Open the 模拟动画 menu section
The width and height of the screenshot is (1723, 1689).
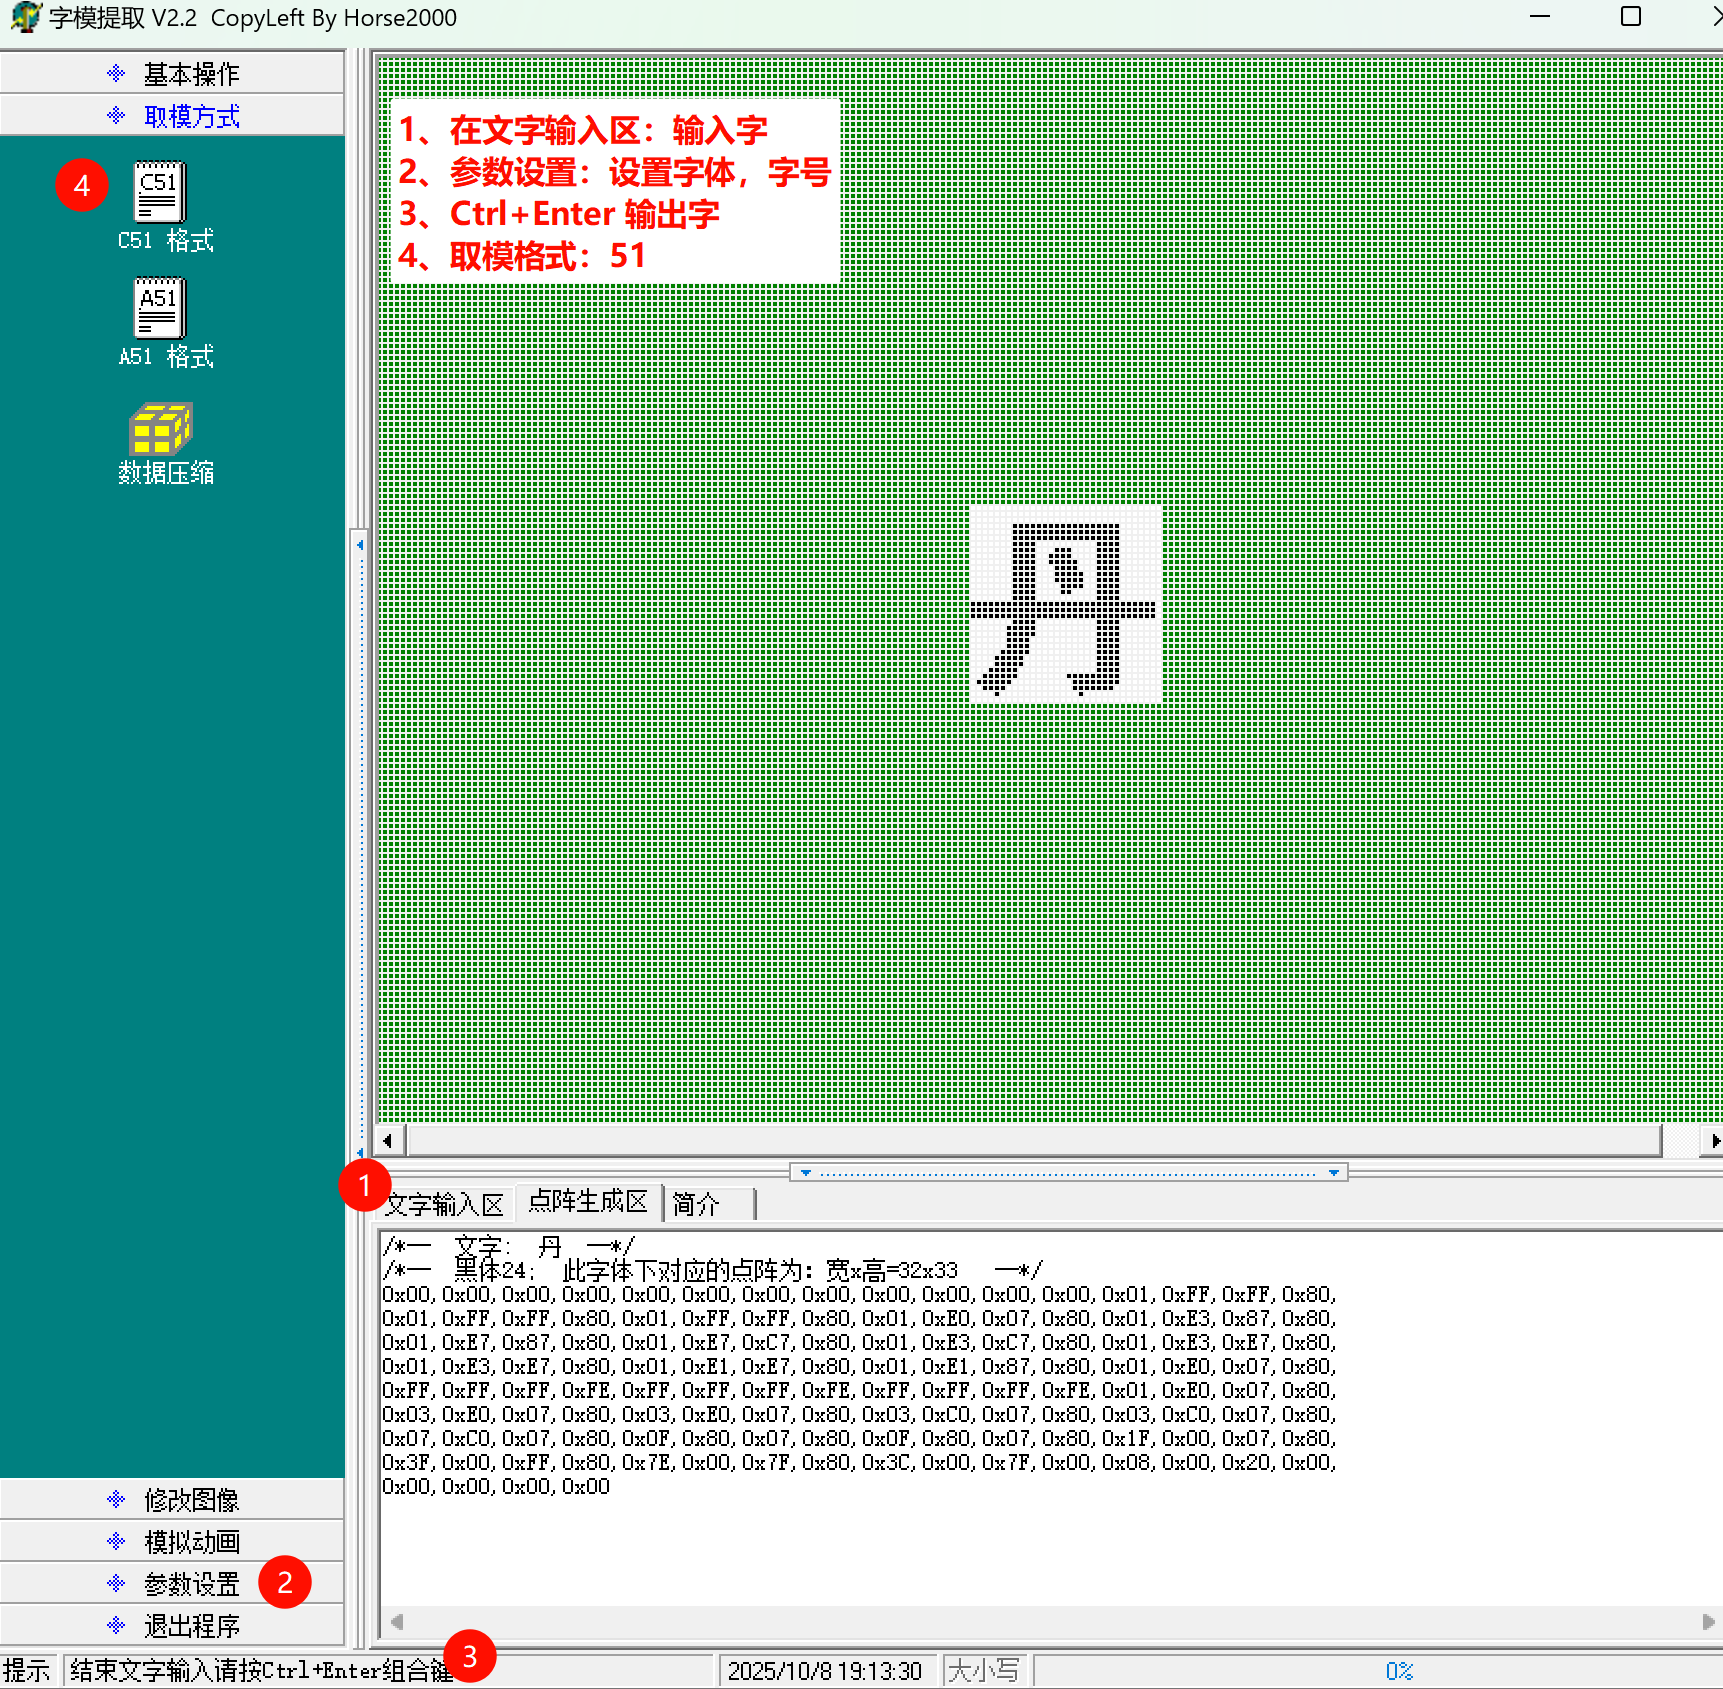(x=172, y=1541)
